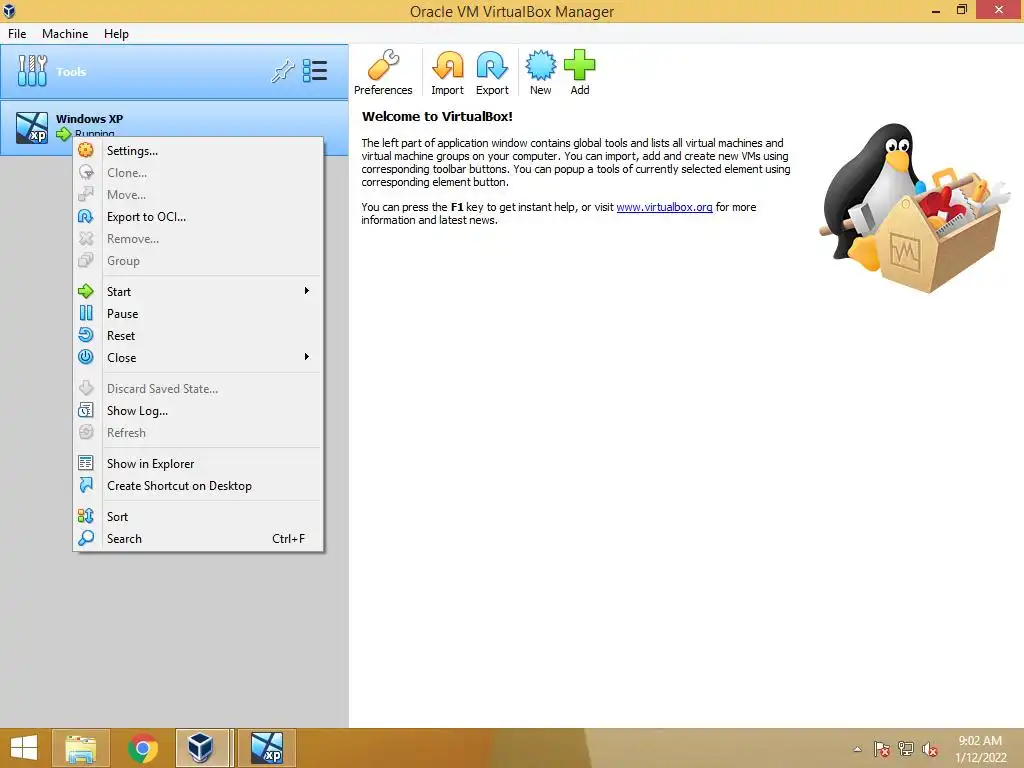This screenshot has height=768, width=1024.
Task: Click the green Start arrow icon
Action: [x=86, y=291]
